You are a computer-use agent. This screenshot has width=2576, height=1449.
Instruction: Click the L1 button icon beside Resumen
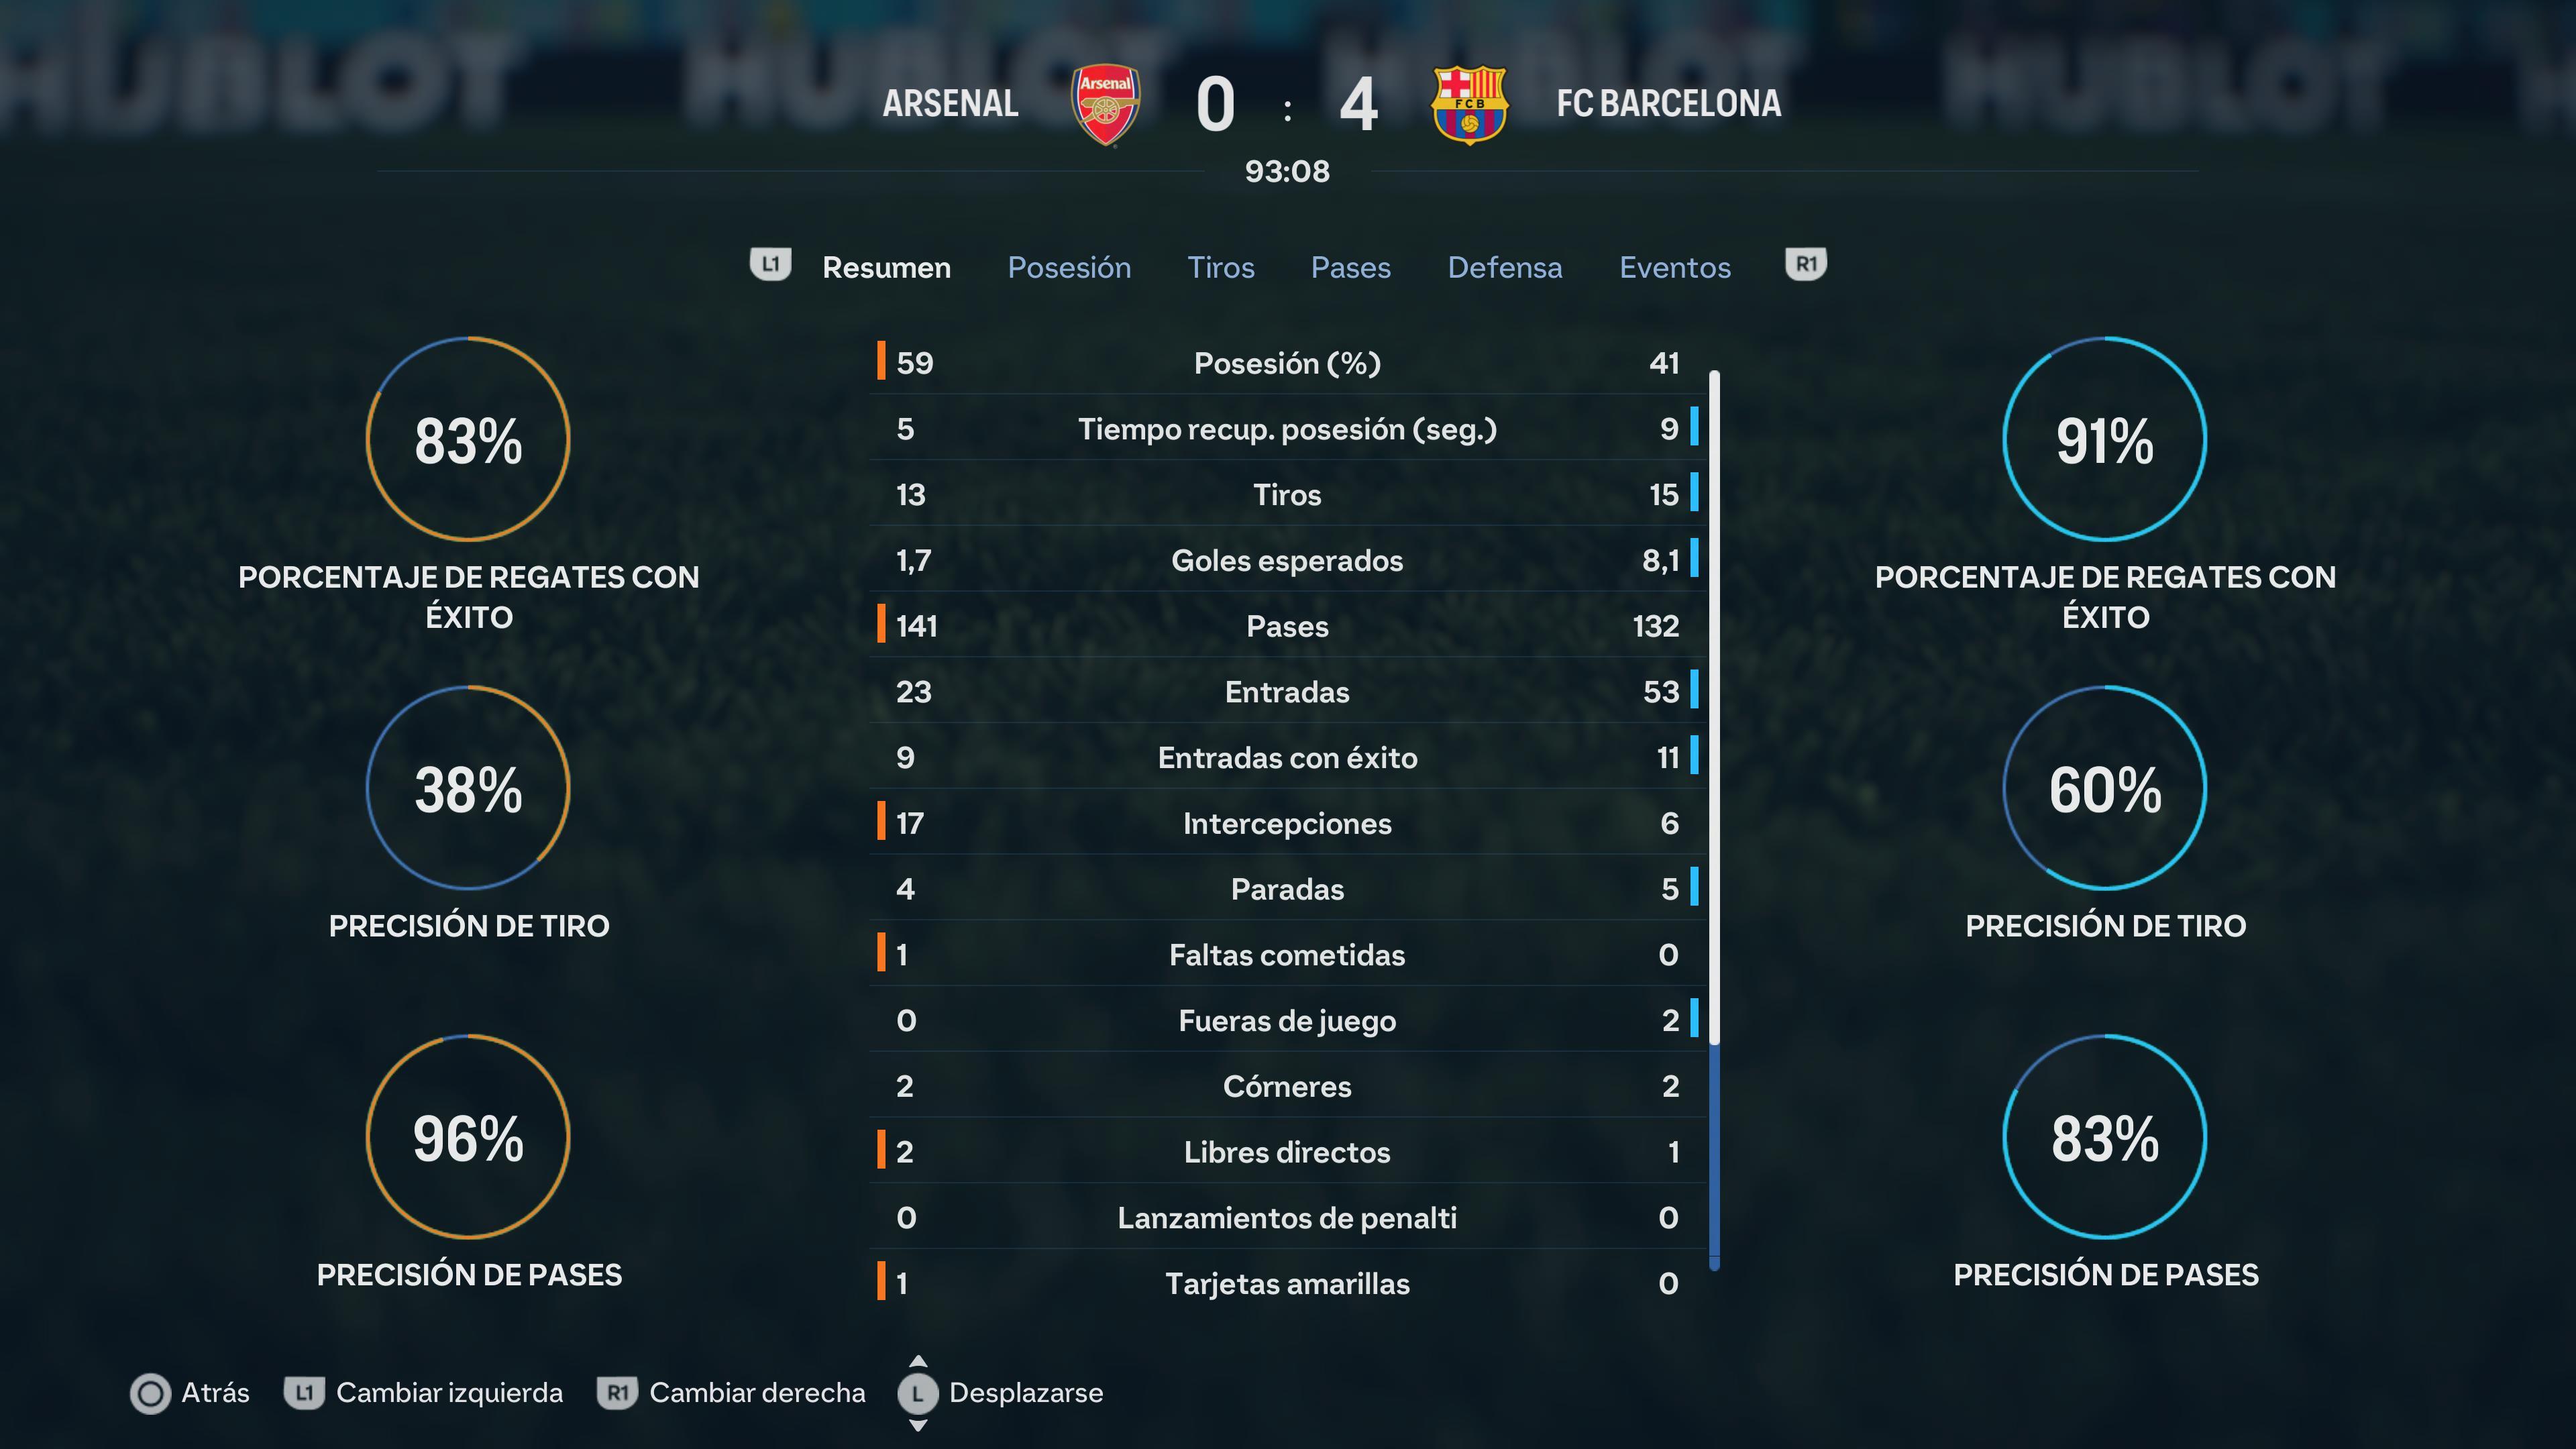(x=770, y=265)
